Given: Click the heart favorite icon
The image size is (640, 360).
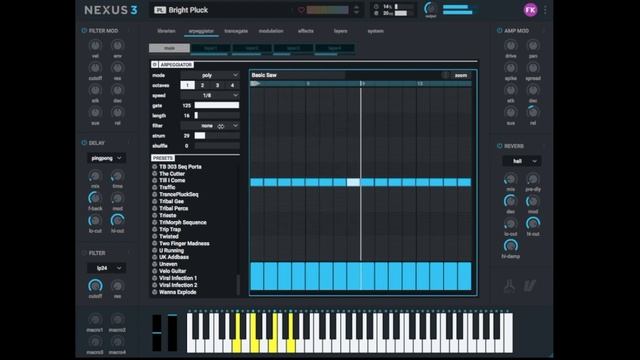Looking at the screenshot, I should point(301,10).
